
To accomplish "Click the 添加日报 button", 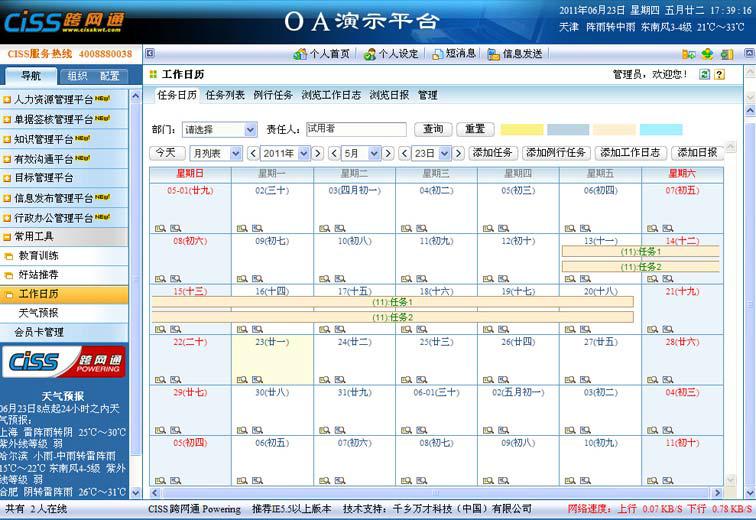I will 697,153.
